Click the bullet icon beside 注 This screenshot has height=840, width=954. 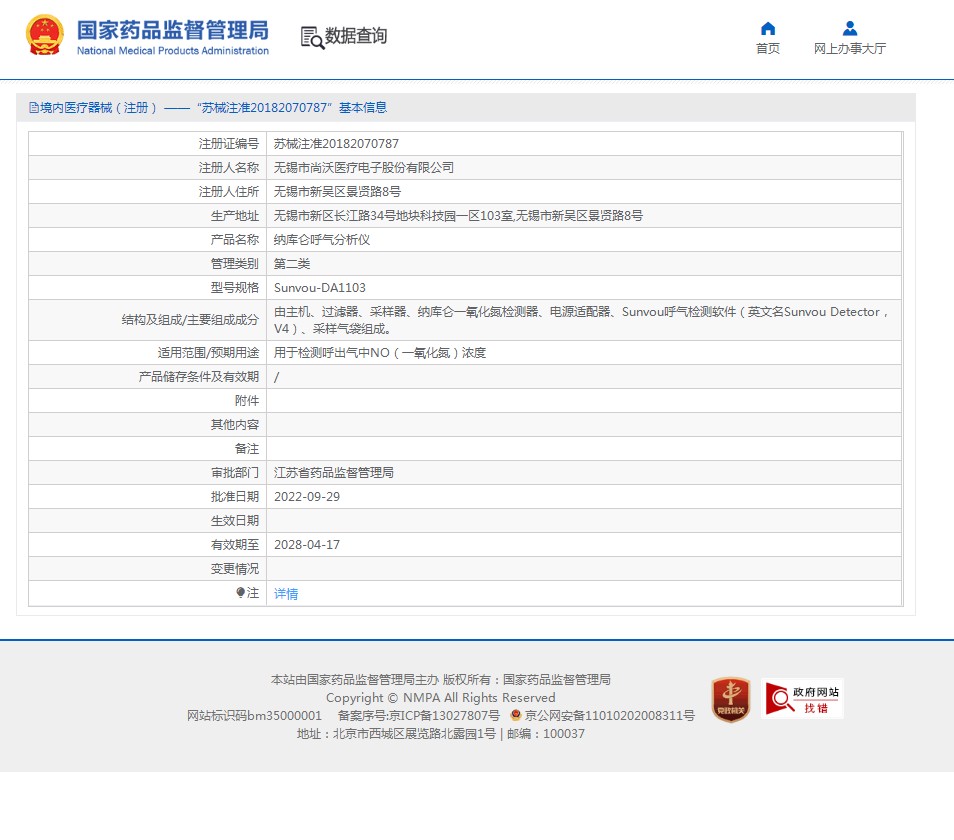coord(241,593)
